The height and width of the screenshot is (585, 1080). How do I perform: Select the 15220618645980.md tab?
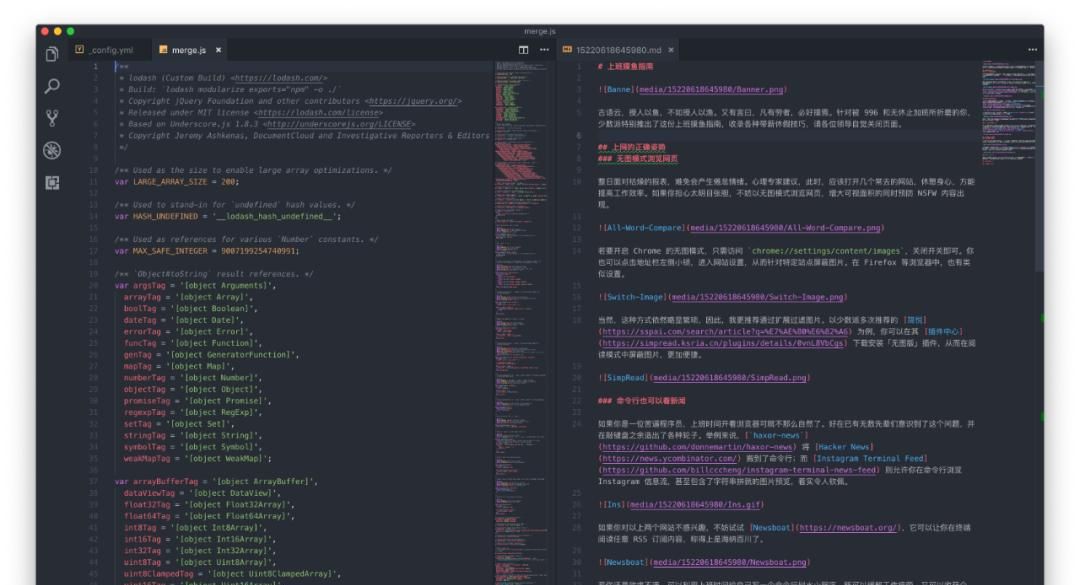click(x=618, y=50)
